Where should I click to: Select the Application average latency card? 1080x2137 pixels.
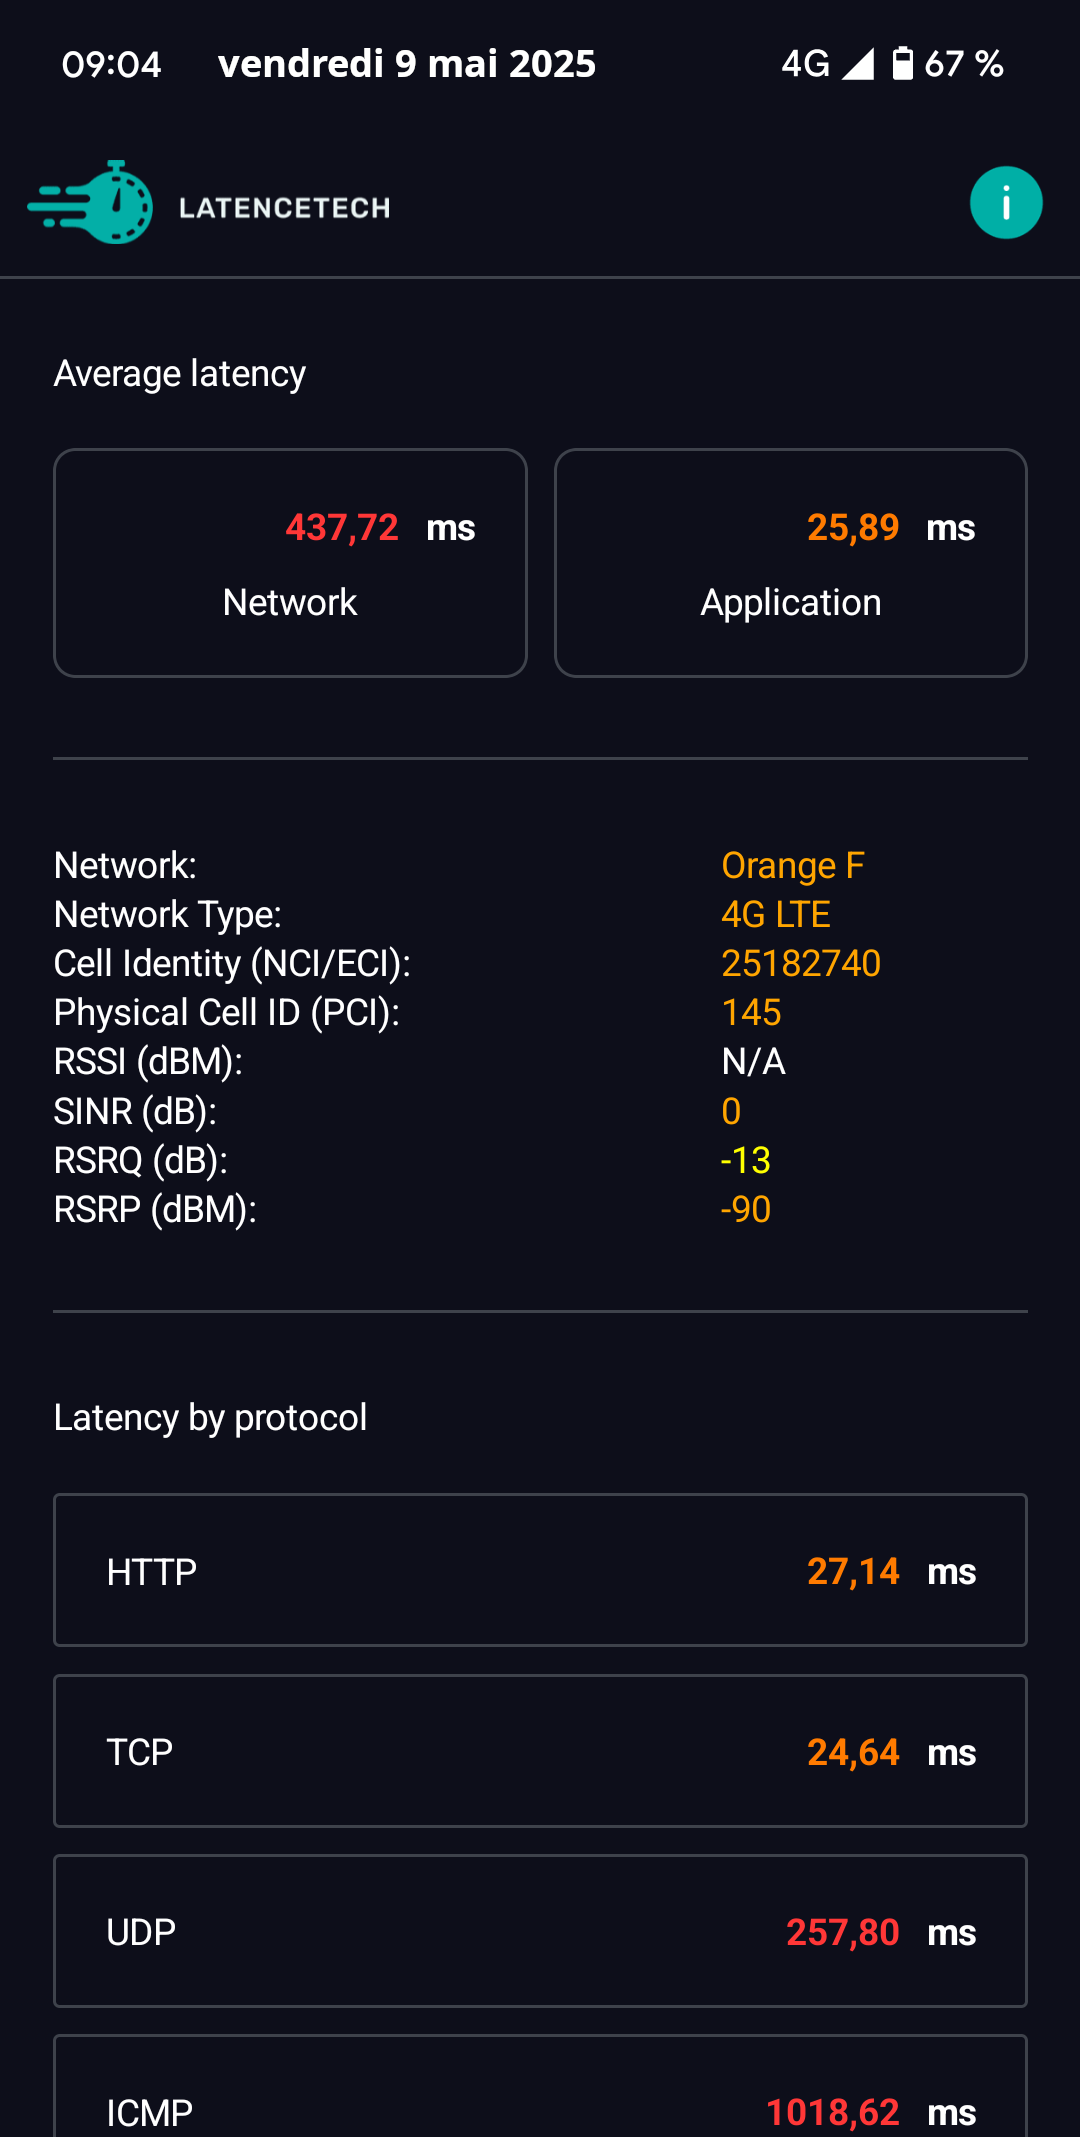[791, 563]
